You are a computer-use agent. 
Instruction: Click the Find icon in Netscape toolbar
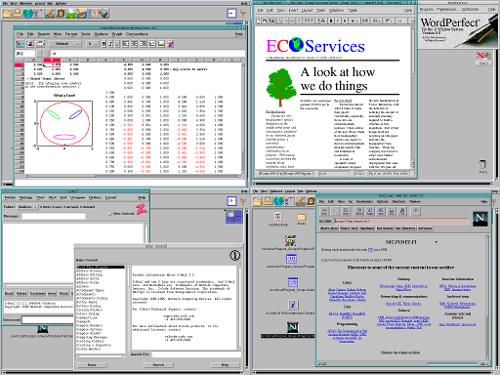pos(402,211)
